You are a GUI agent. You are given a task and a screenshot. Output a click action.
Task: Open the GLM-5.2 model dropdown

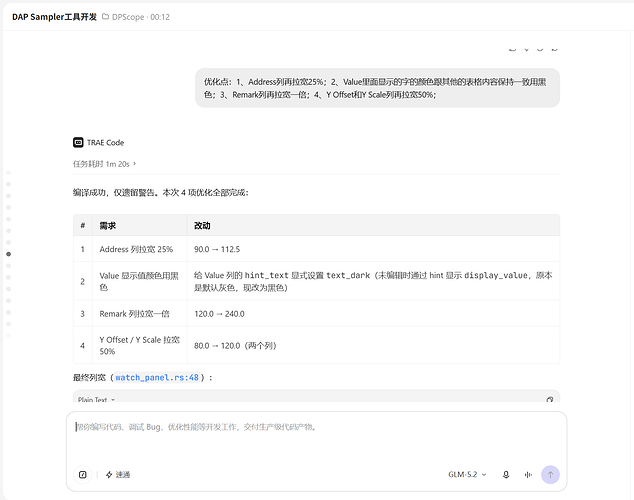[467, 475]
